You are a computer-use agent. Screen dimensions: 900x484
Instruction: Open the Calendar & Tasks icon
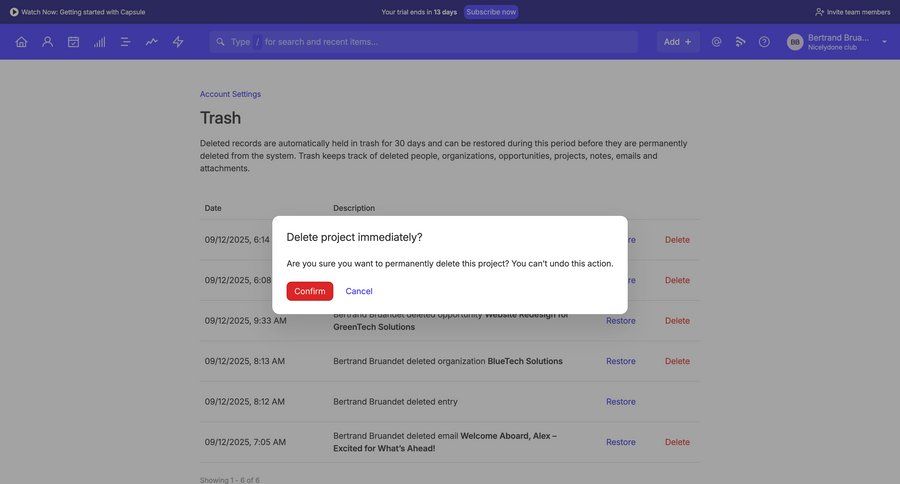[73, 42]
